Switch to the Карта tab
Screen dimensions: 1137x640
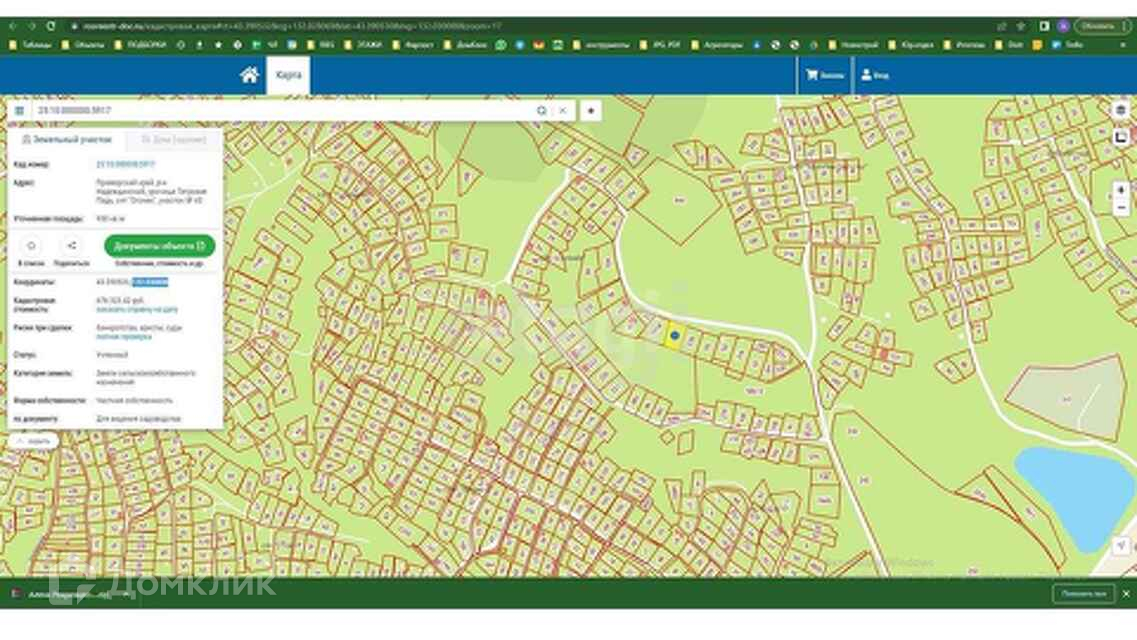(289, 75)
